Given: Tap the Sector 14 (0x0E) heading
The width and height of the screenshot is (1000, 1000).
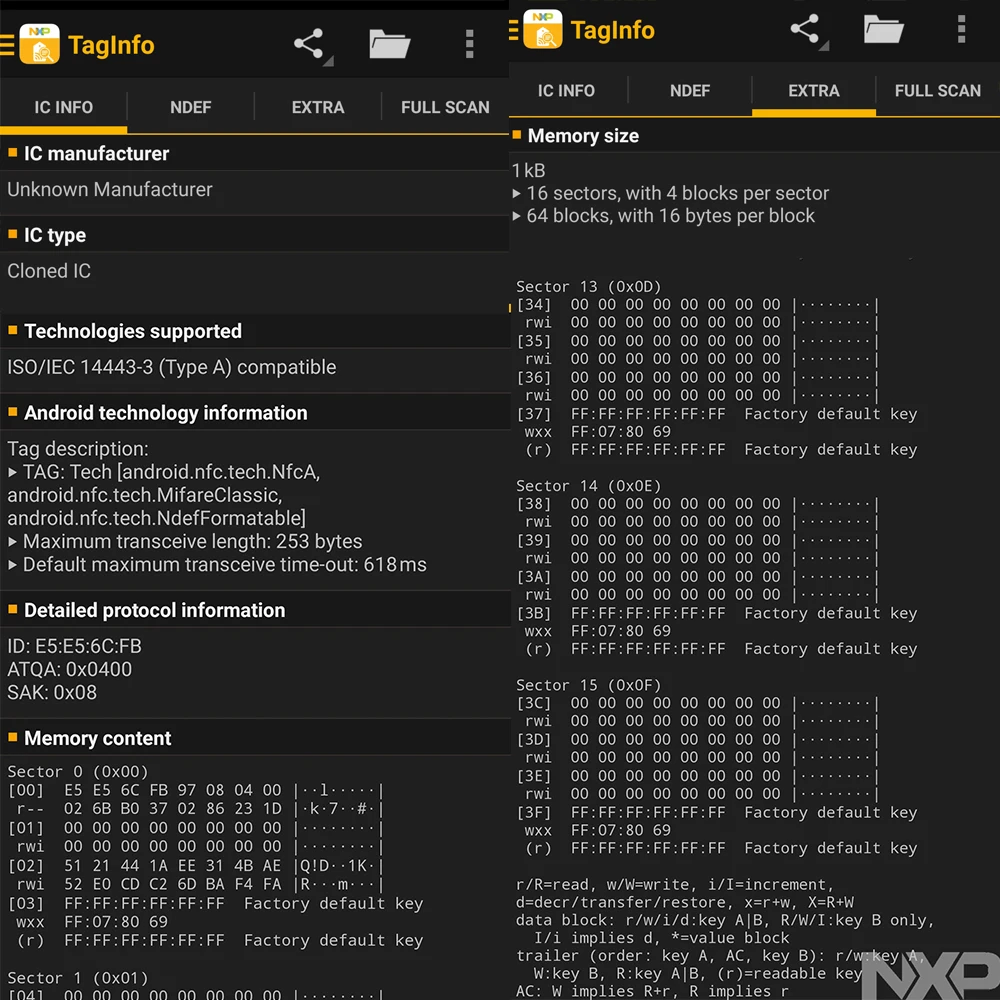Looking at the screenshot, I should click(589, 485).
